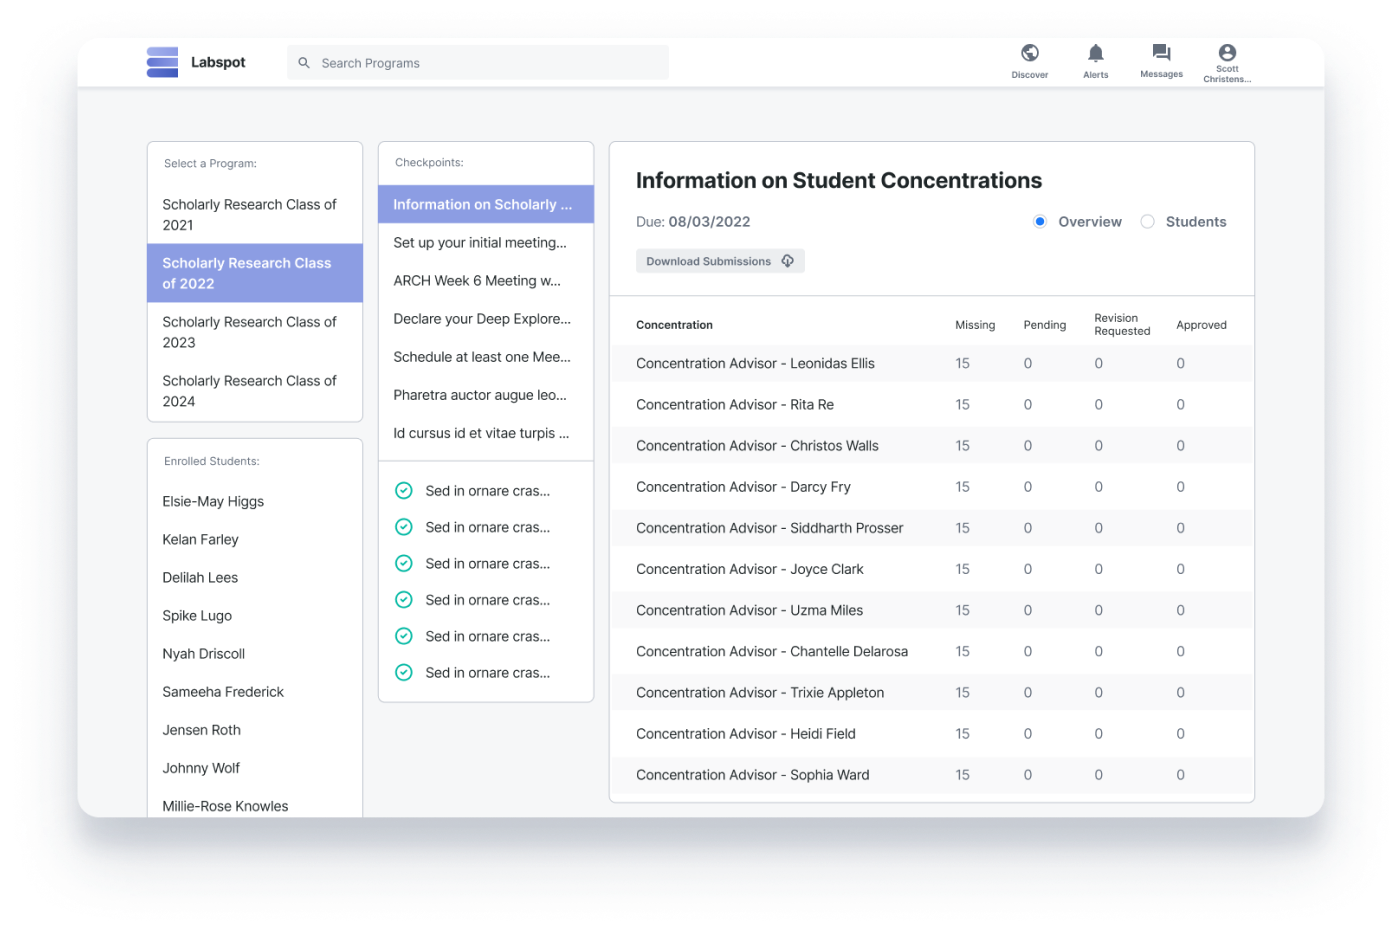Select Scholarly Research Class of 2023
This screenshot has height=932, width=1400.
pos(255,332)
